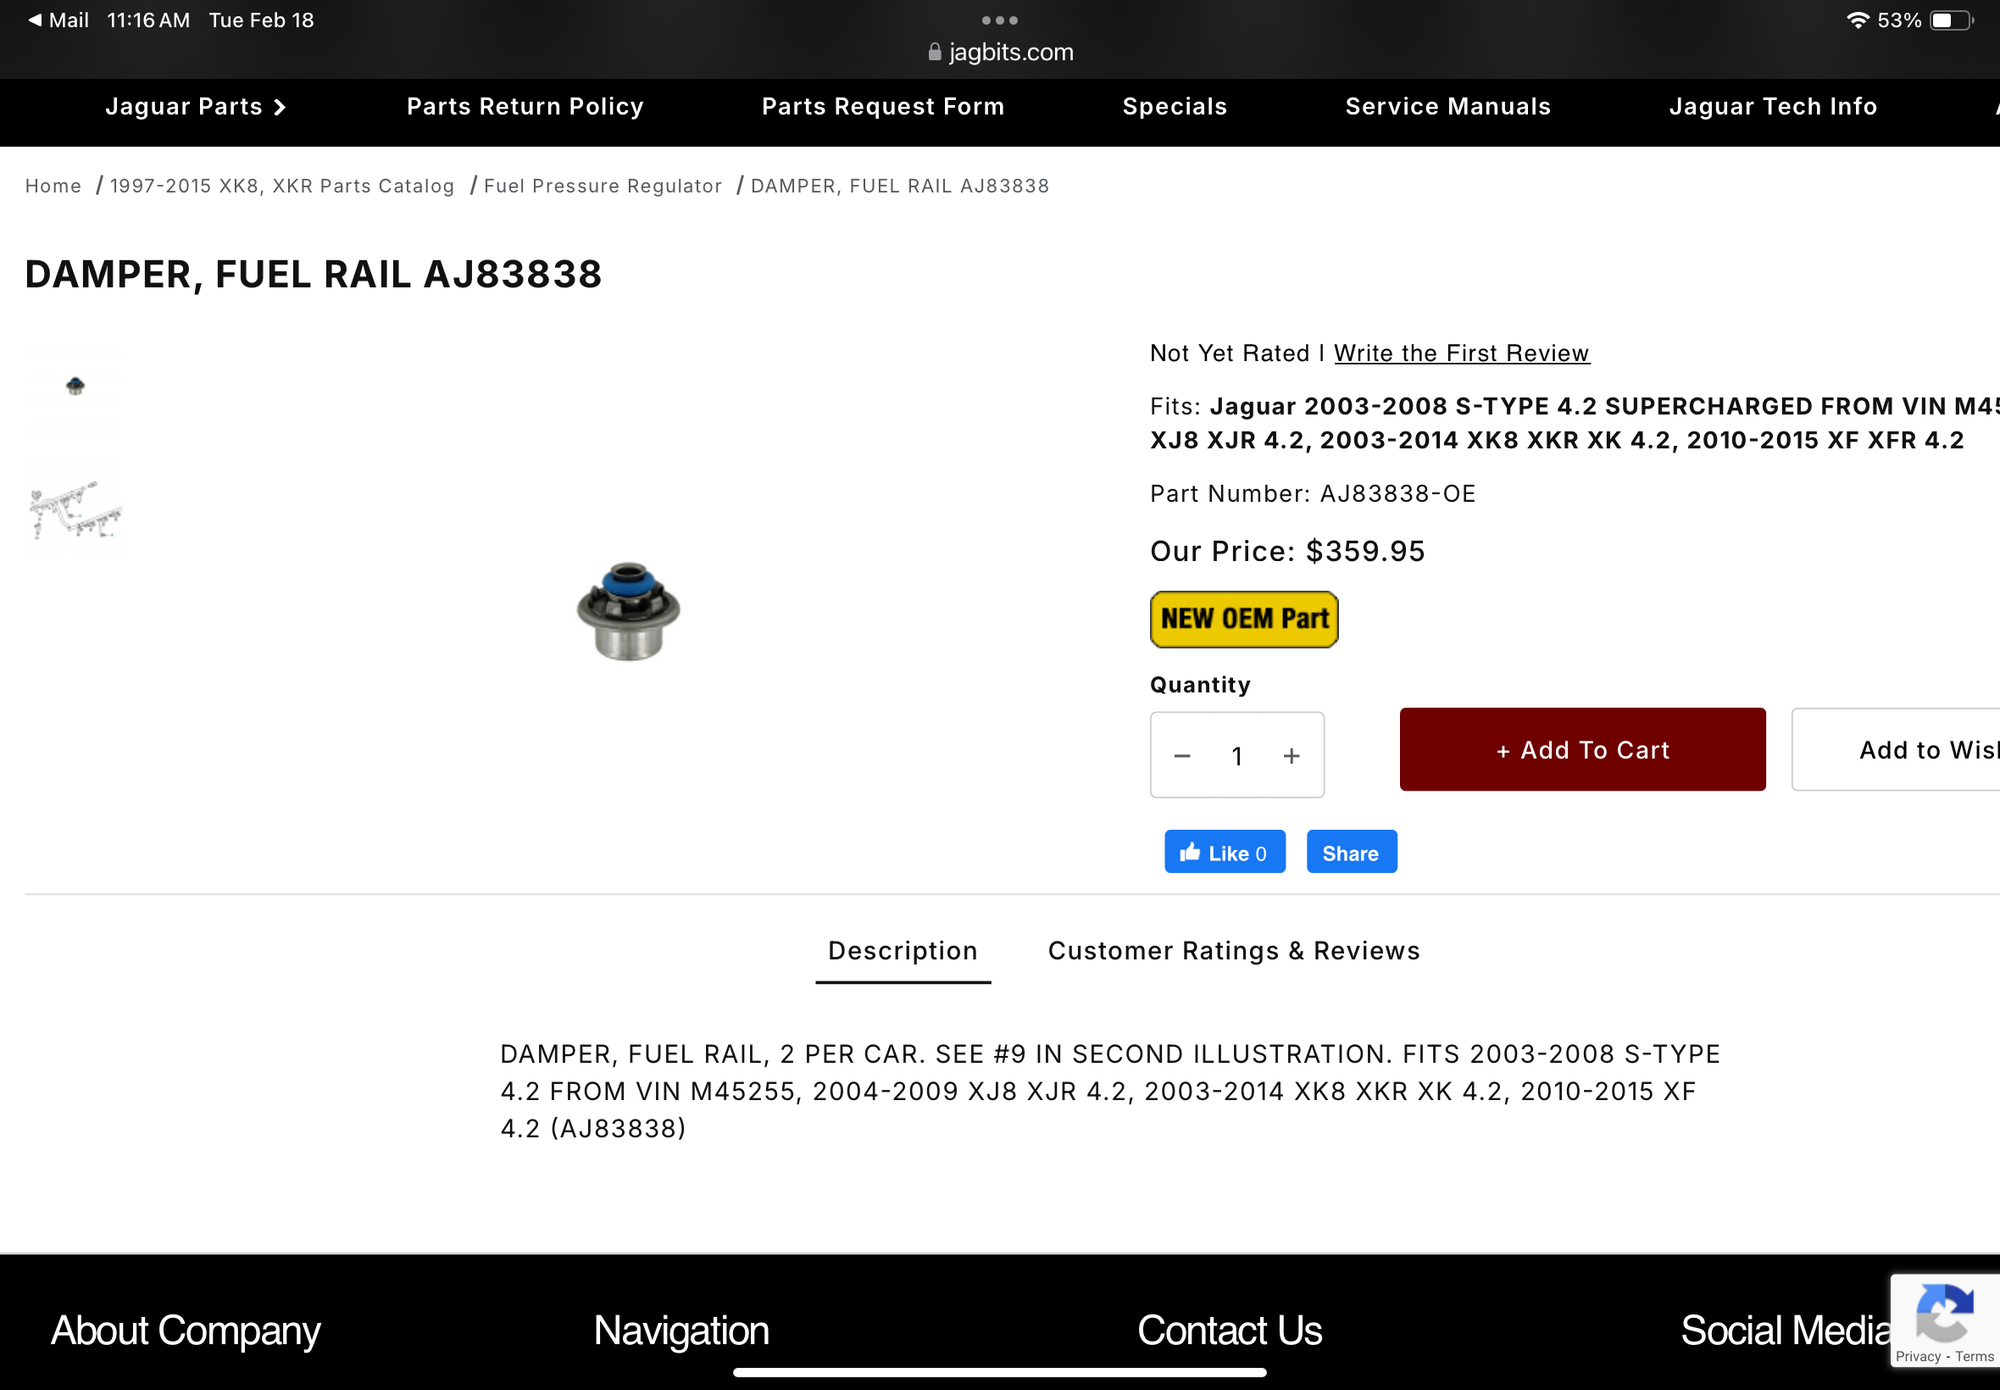The height and width of the screenshot is (1390, 2000).
Task: Click Write the First Review link
Action: tap(1462, 353)
